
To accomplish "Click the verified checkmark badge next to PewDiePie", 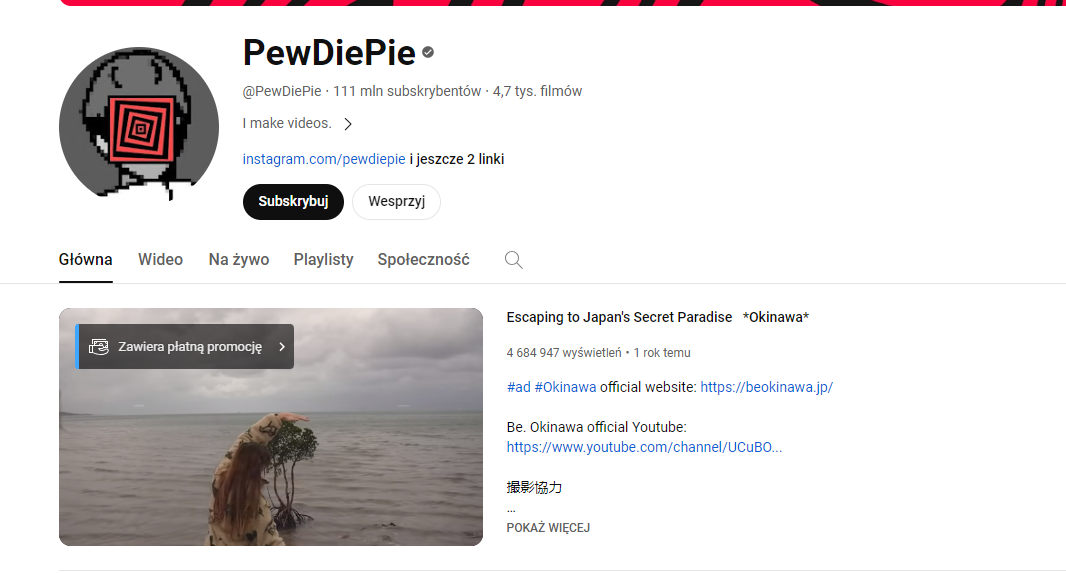I will click(428, 52).
